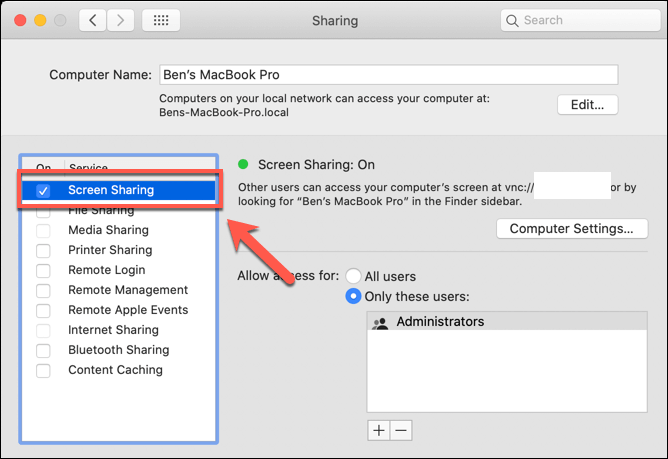Enable the Media Sharing checkbox
The width and height of the screenshot is (668, 459).
pyautogui.click(x=43, y=231)
